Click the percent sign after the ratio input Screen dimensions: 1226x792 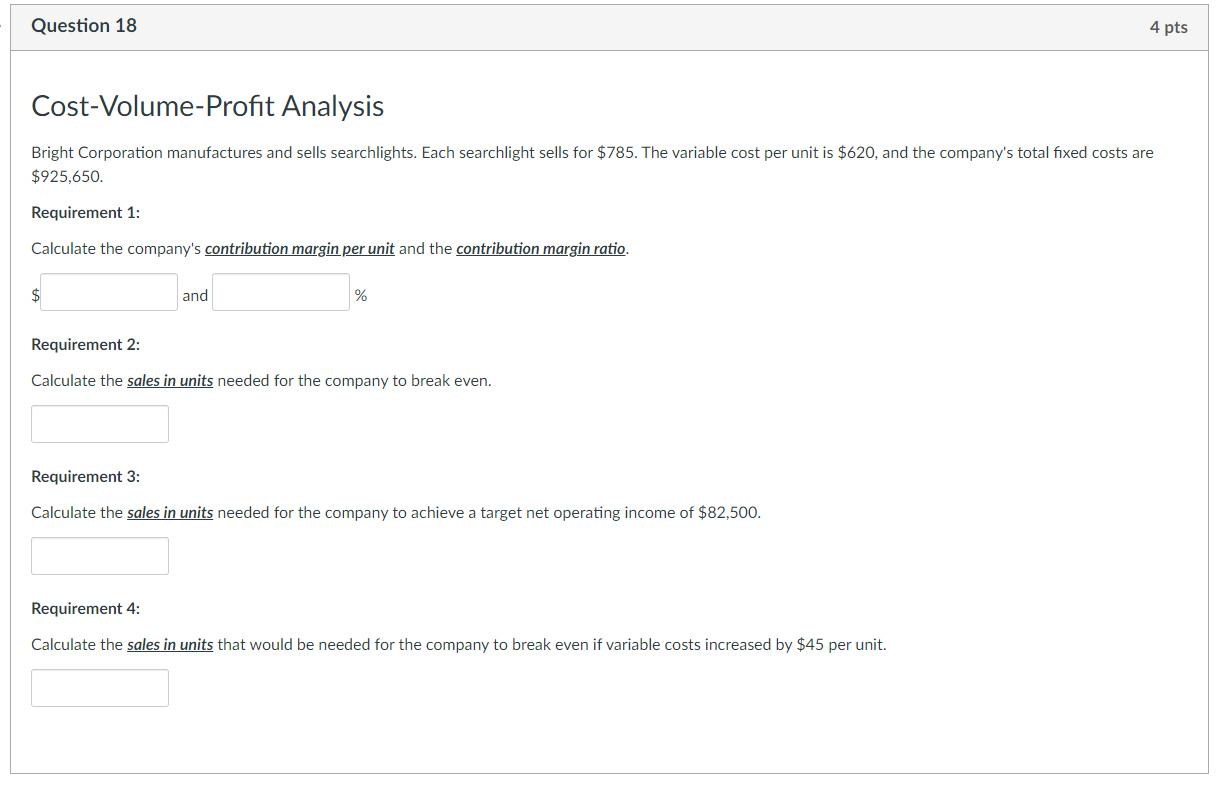(361, 294)
